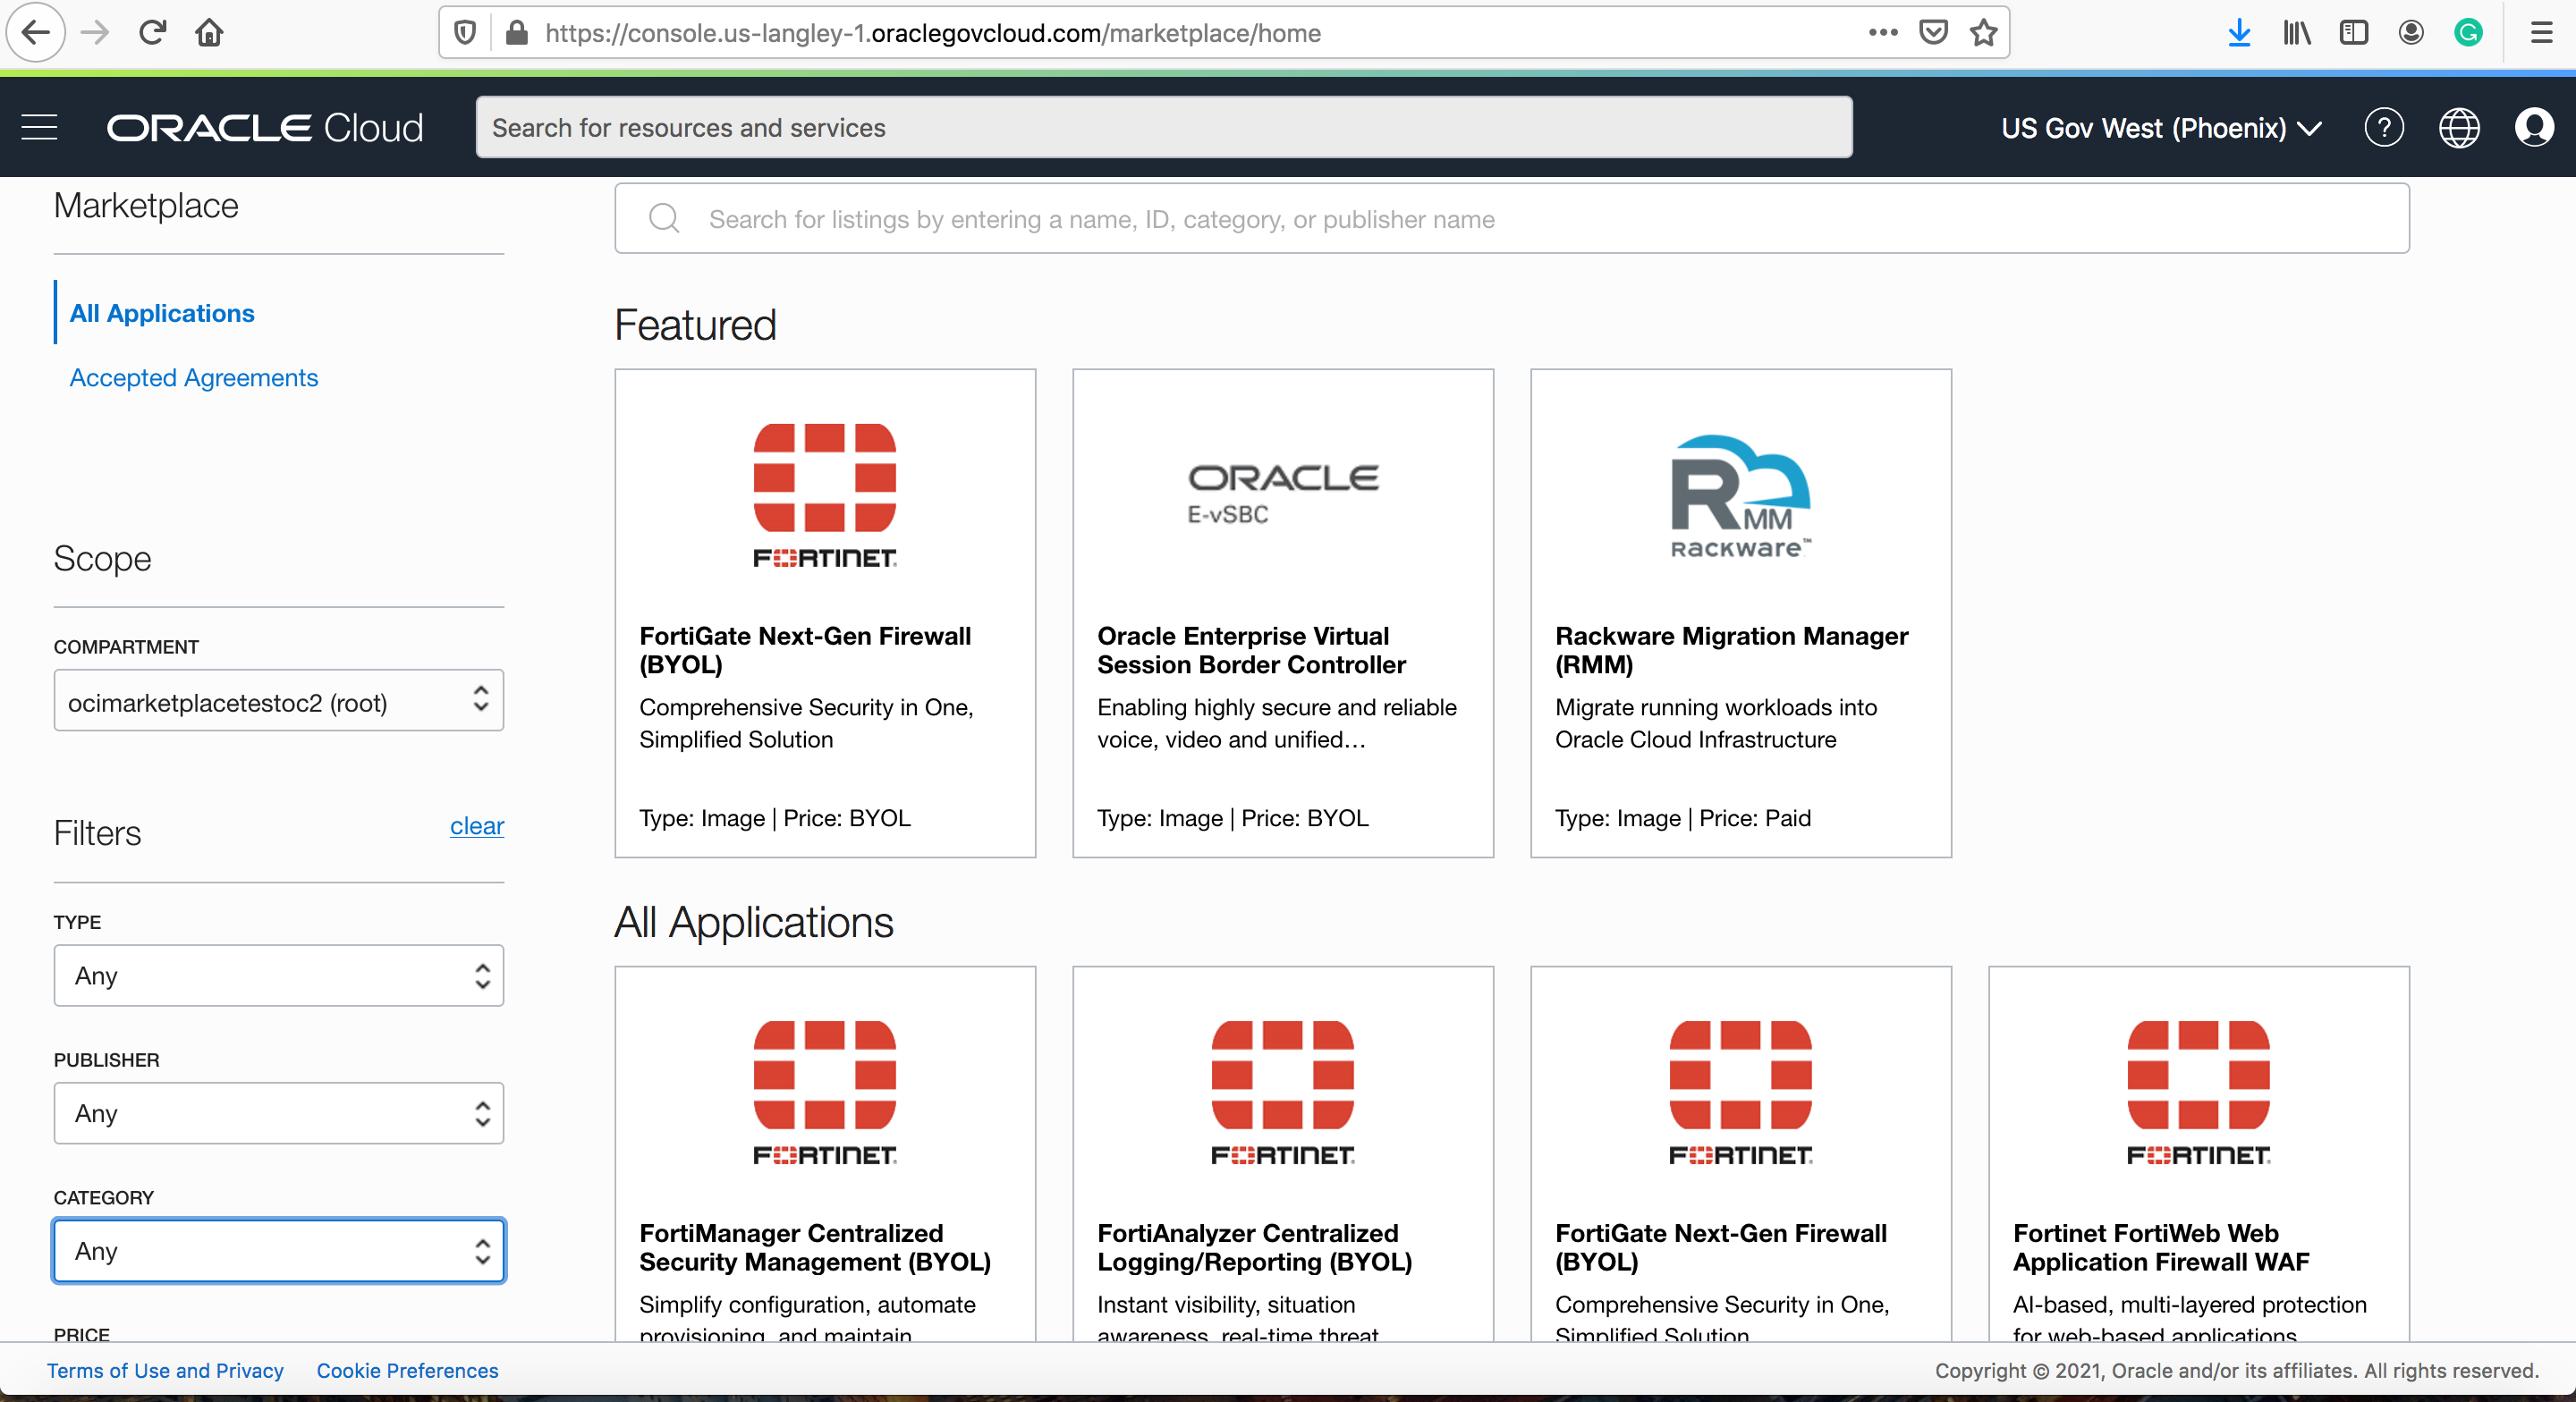Open the Category filter dropdown
Image resolution: width=2576 pixels, height=1402 pixels.
click(x=278, y=1250)
